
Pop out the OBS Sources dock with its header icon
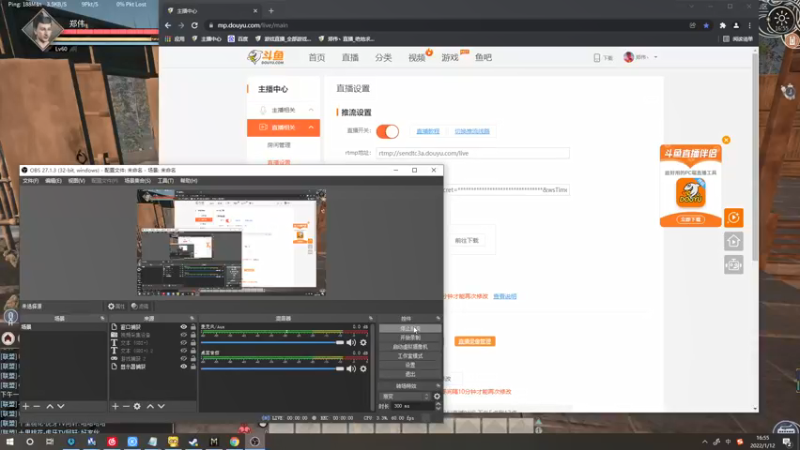click(192, 318)
